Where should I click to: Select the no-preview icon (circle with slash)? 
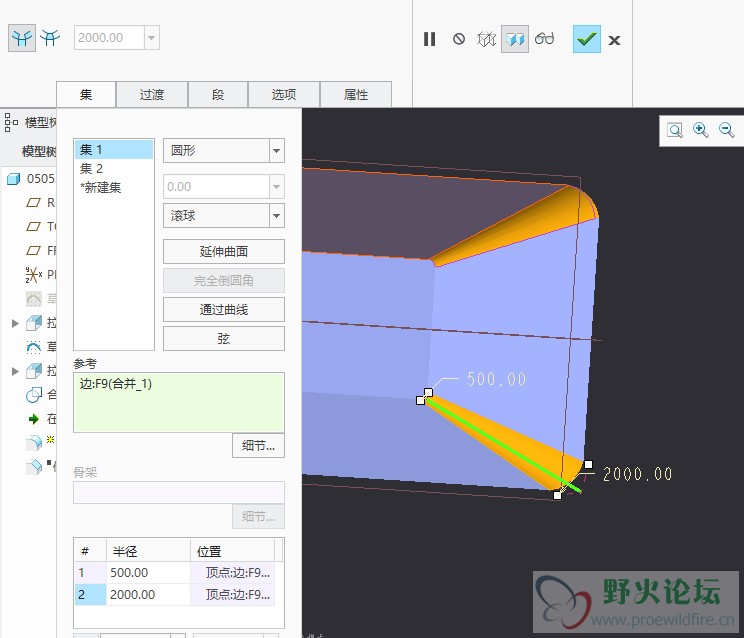(459, 39)
